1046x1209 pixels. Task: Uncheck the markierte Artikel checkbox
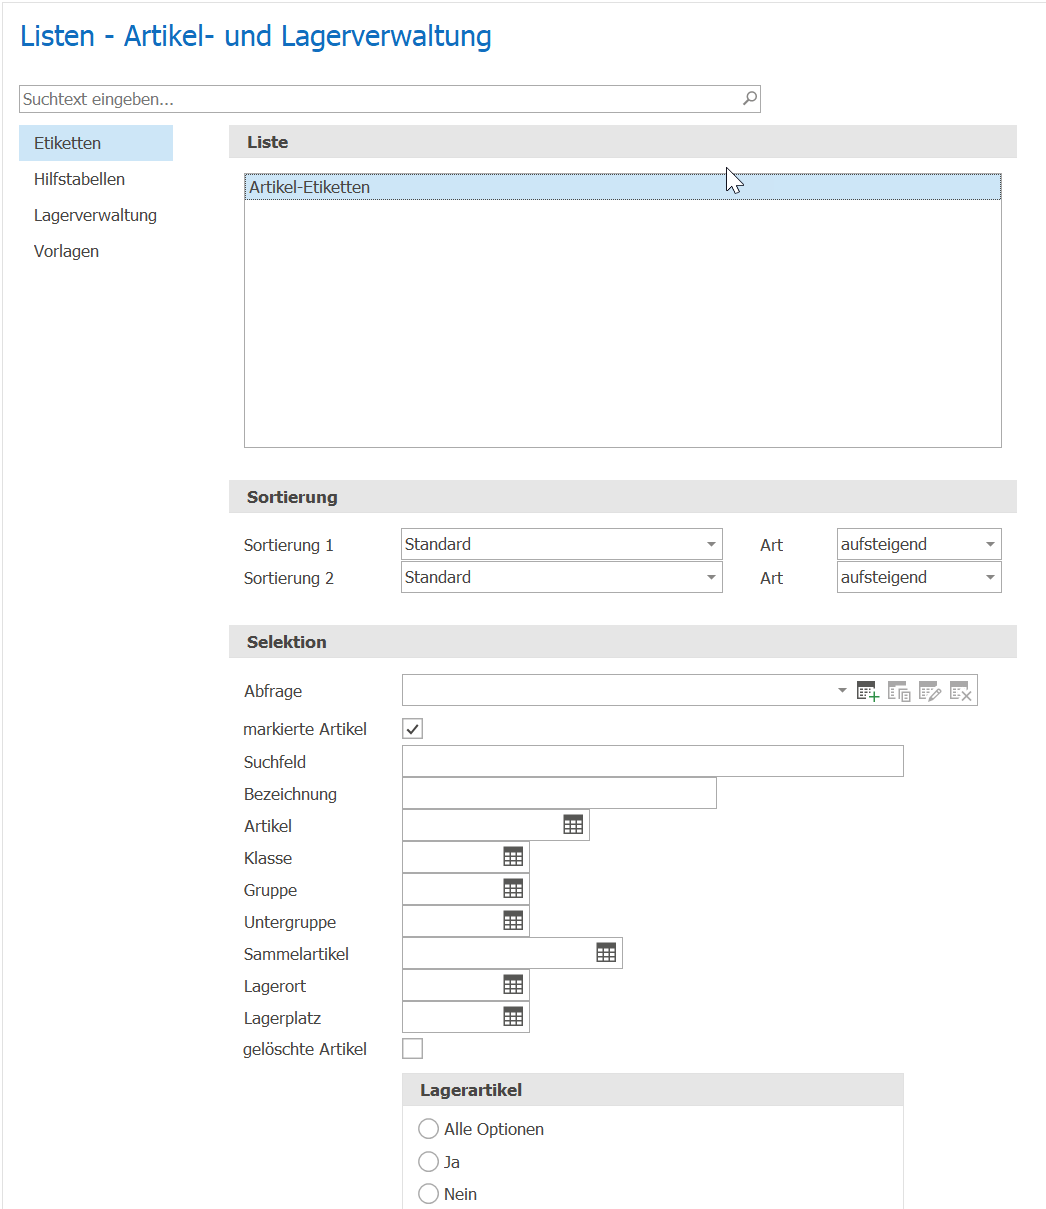pyautogui.click(x=412, y=729)
